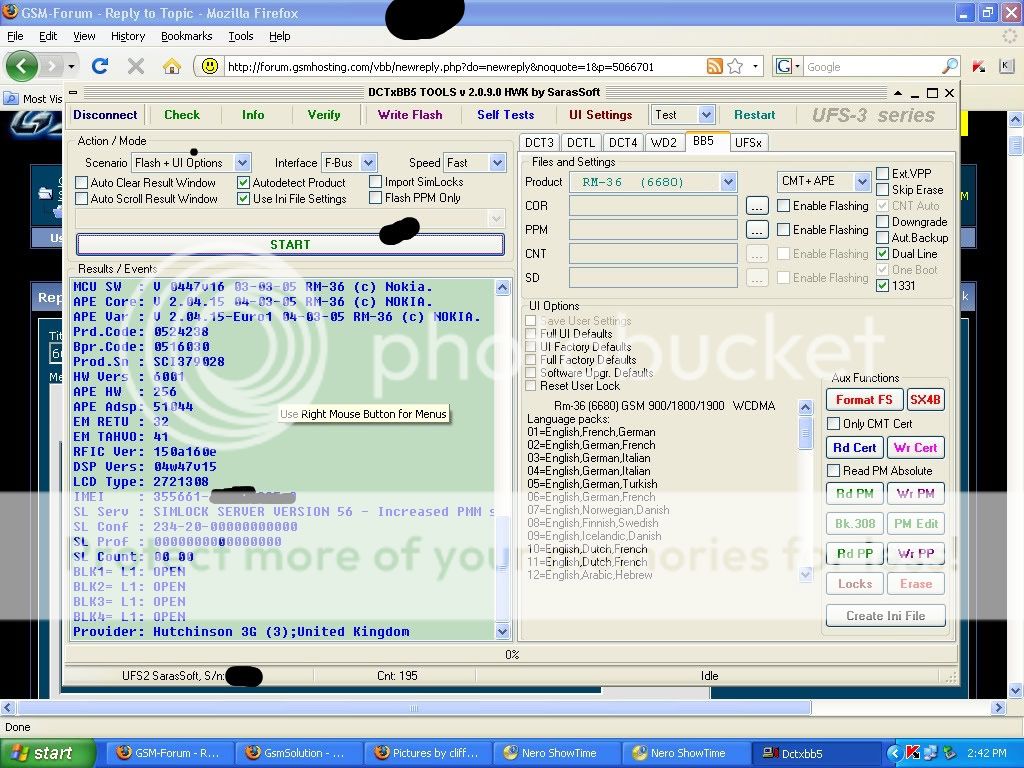Check Only CMT Cert
The image size is (1024, 768).
[x=833, y=424]
